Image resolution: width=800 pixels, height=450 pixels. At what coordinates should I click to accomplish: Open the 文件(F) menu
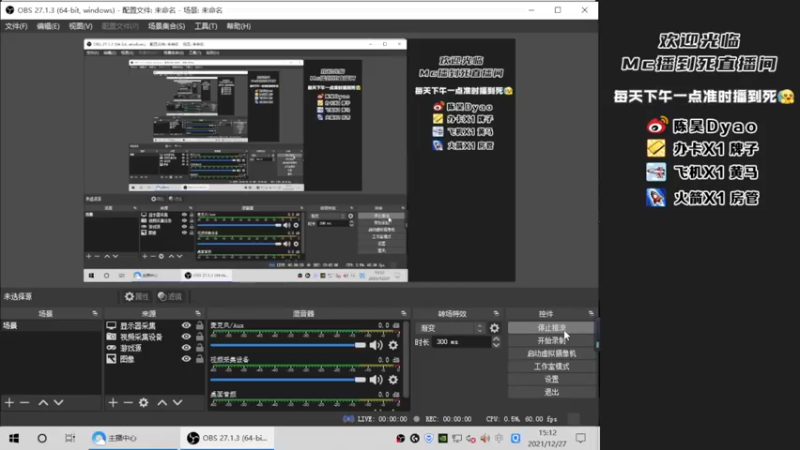click(16, 27)
